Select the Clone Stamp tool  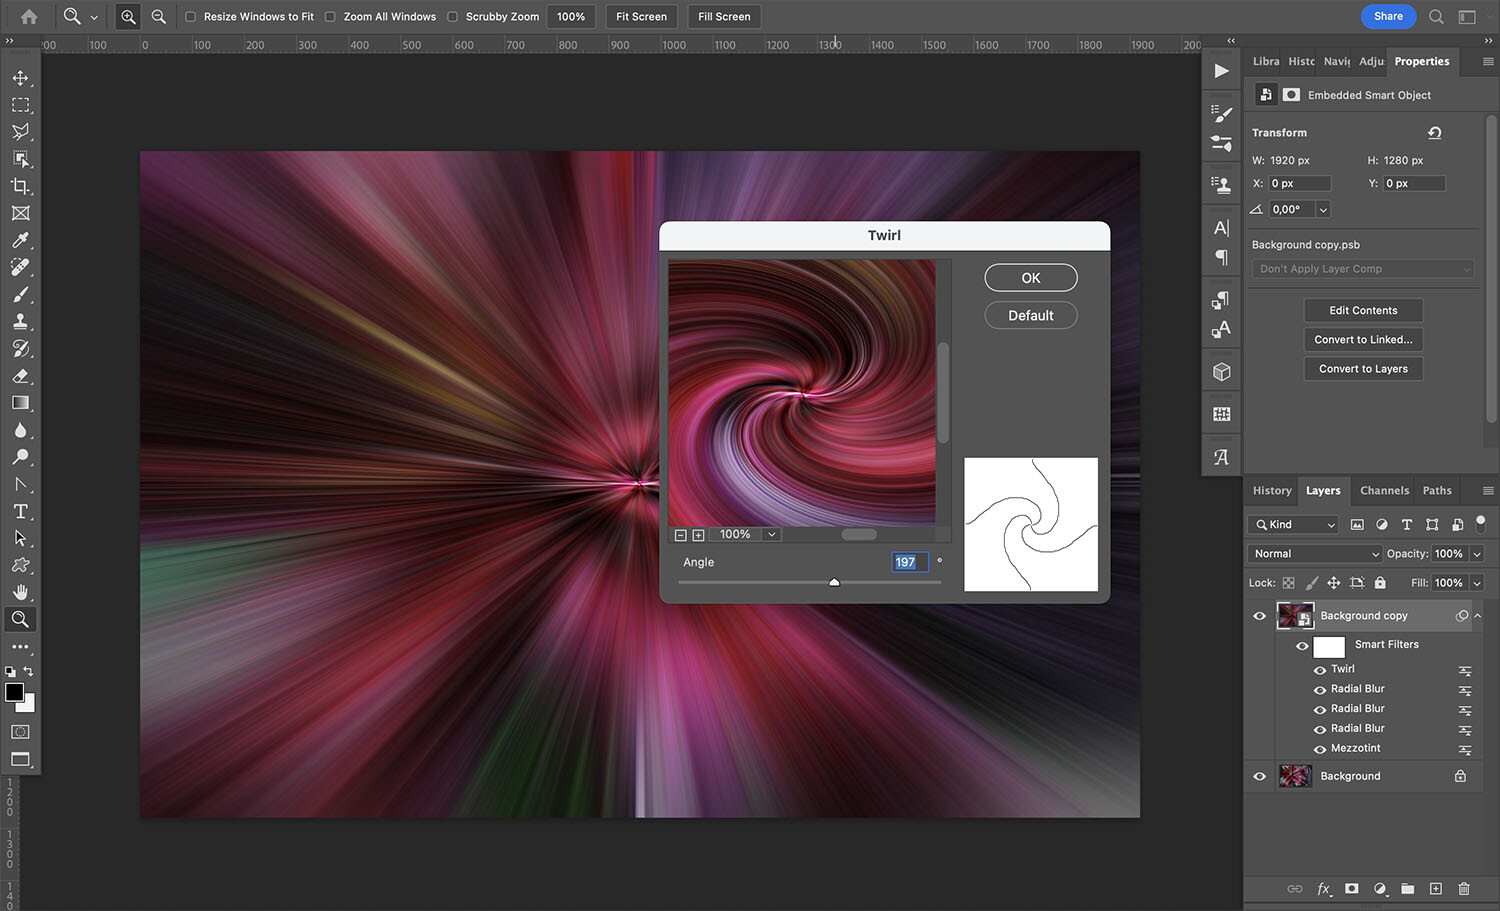click(x=20, y=321)
